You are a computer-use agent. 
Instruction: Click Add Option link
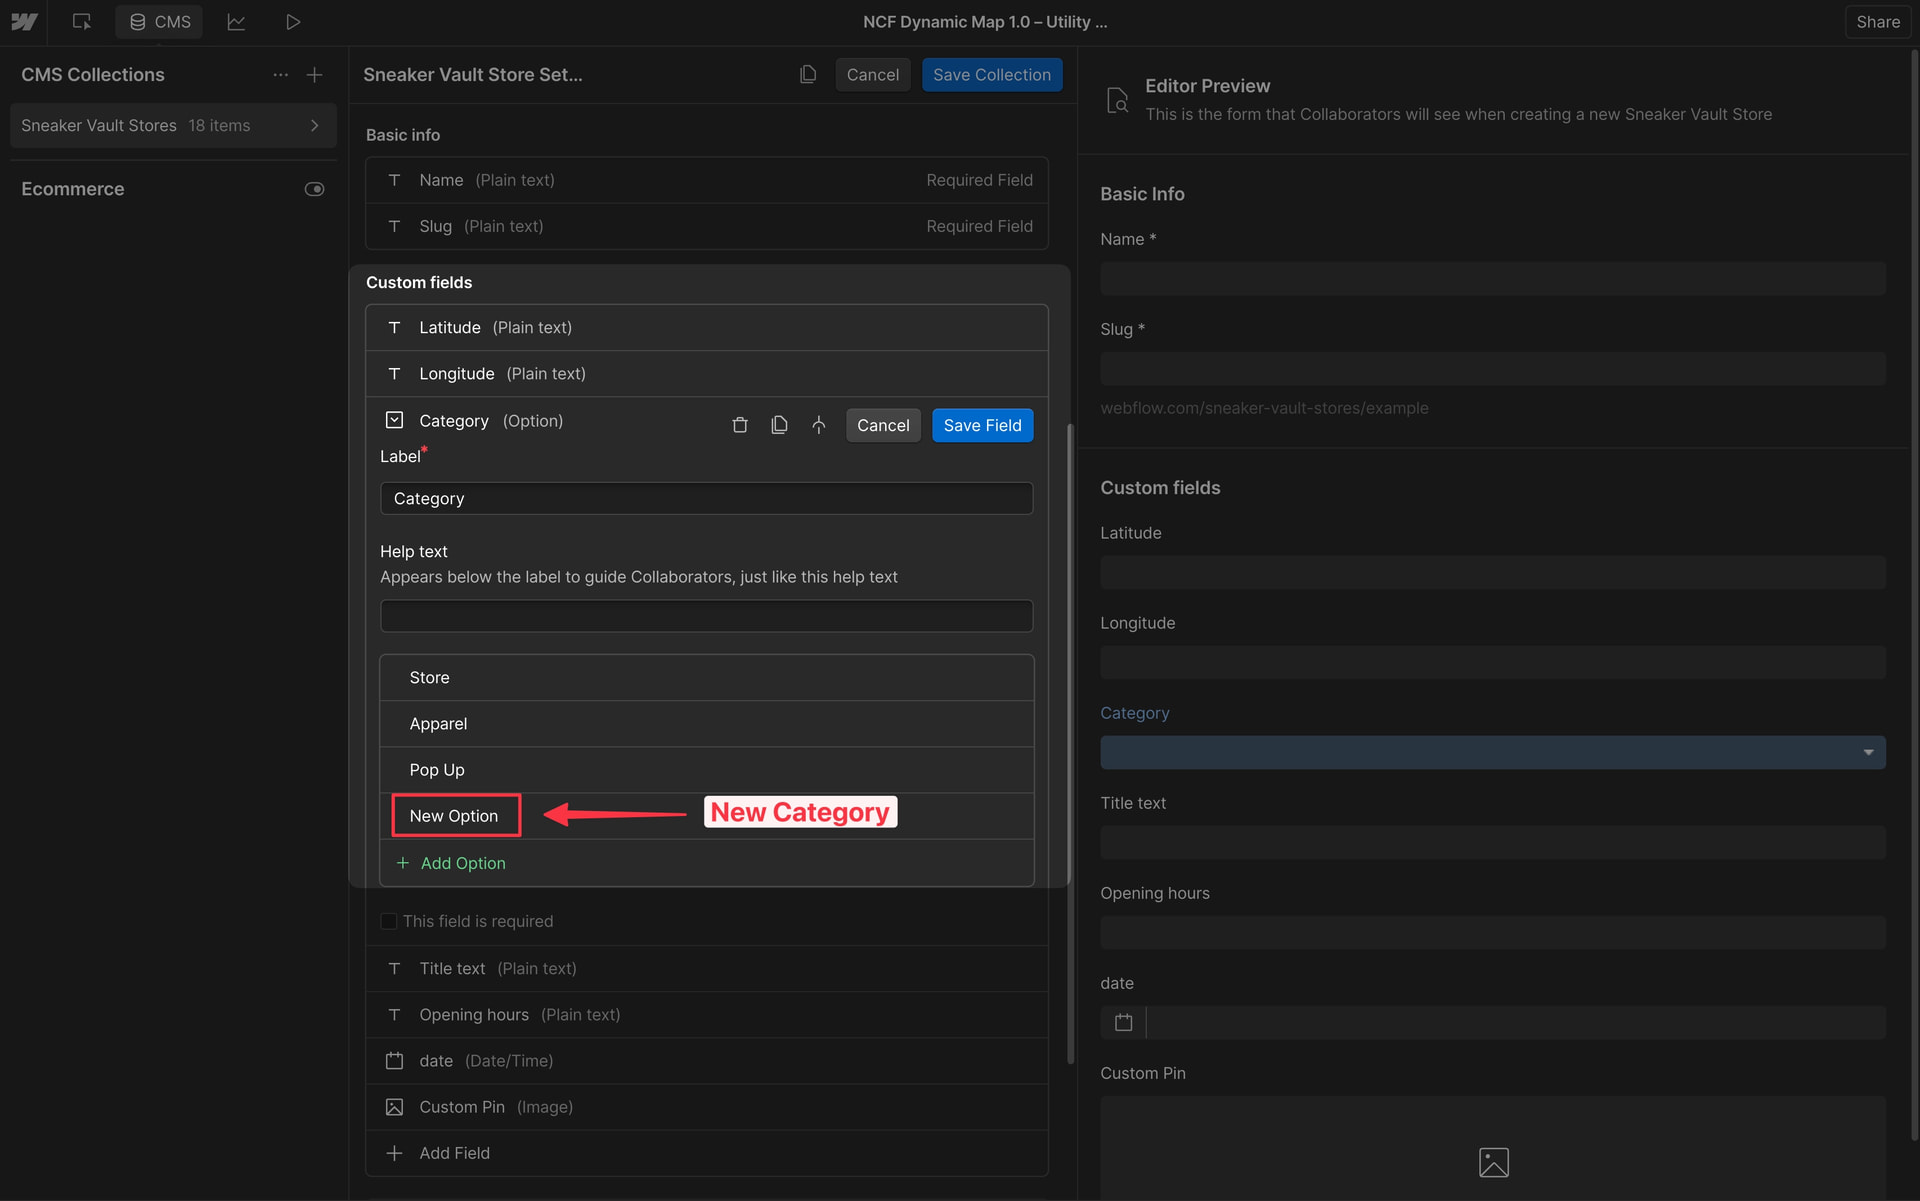click(x=463, y=863)
